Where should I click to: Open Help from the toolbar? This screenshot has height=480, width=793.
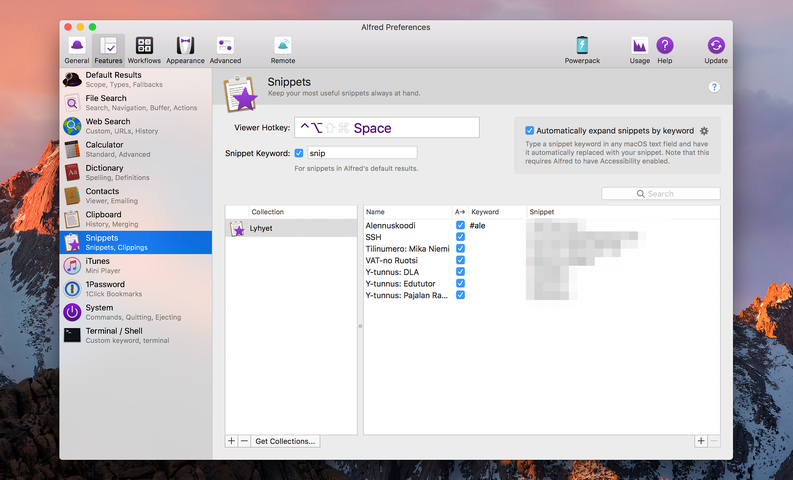coord(665,50)
